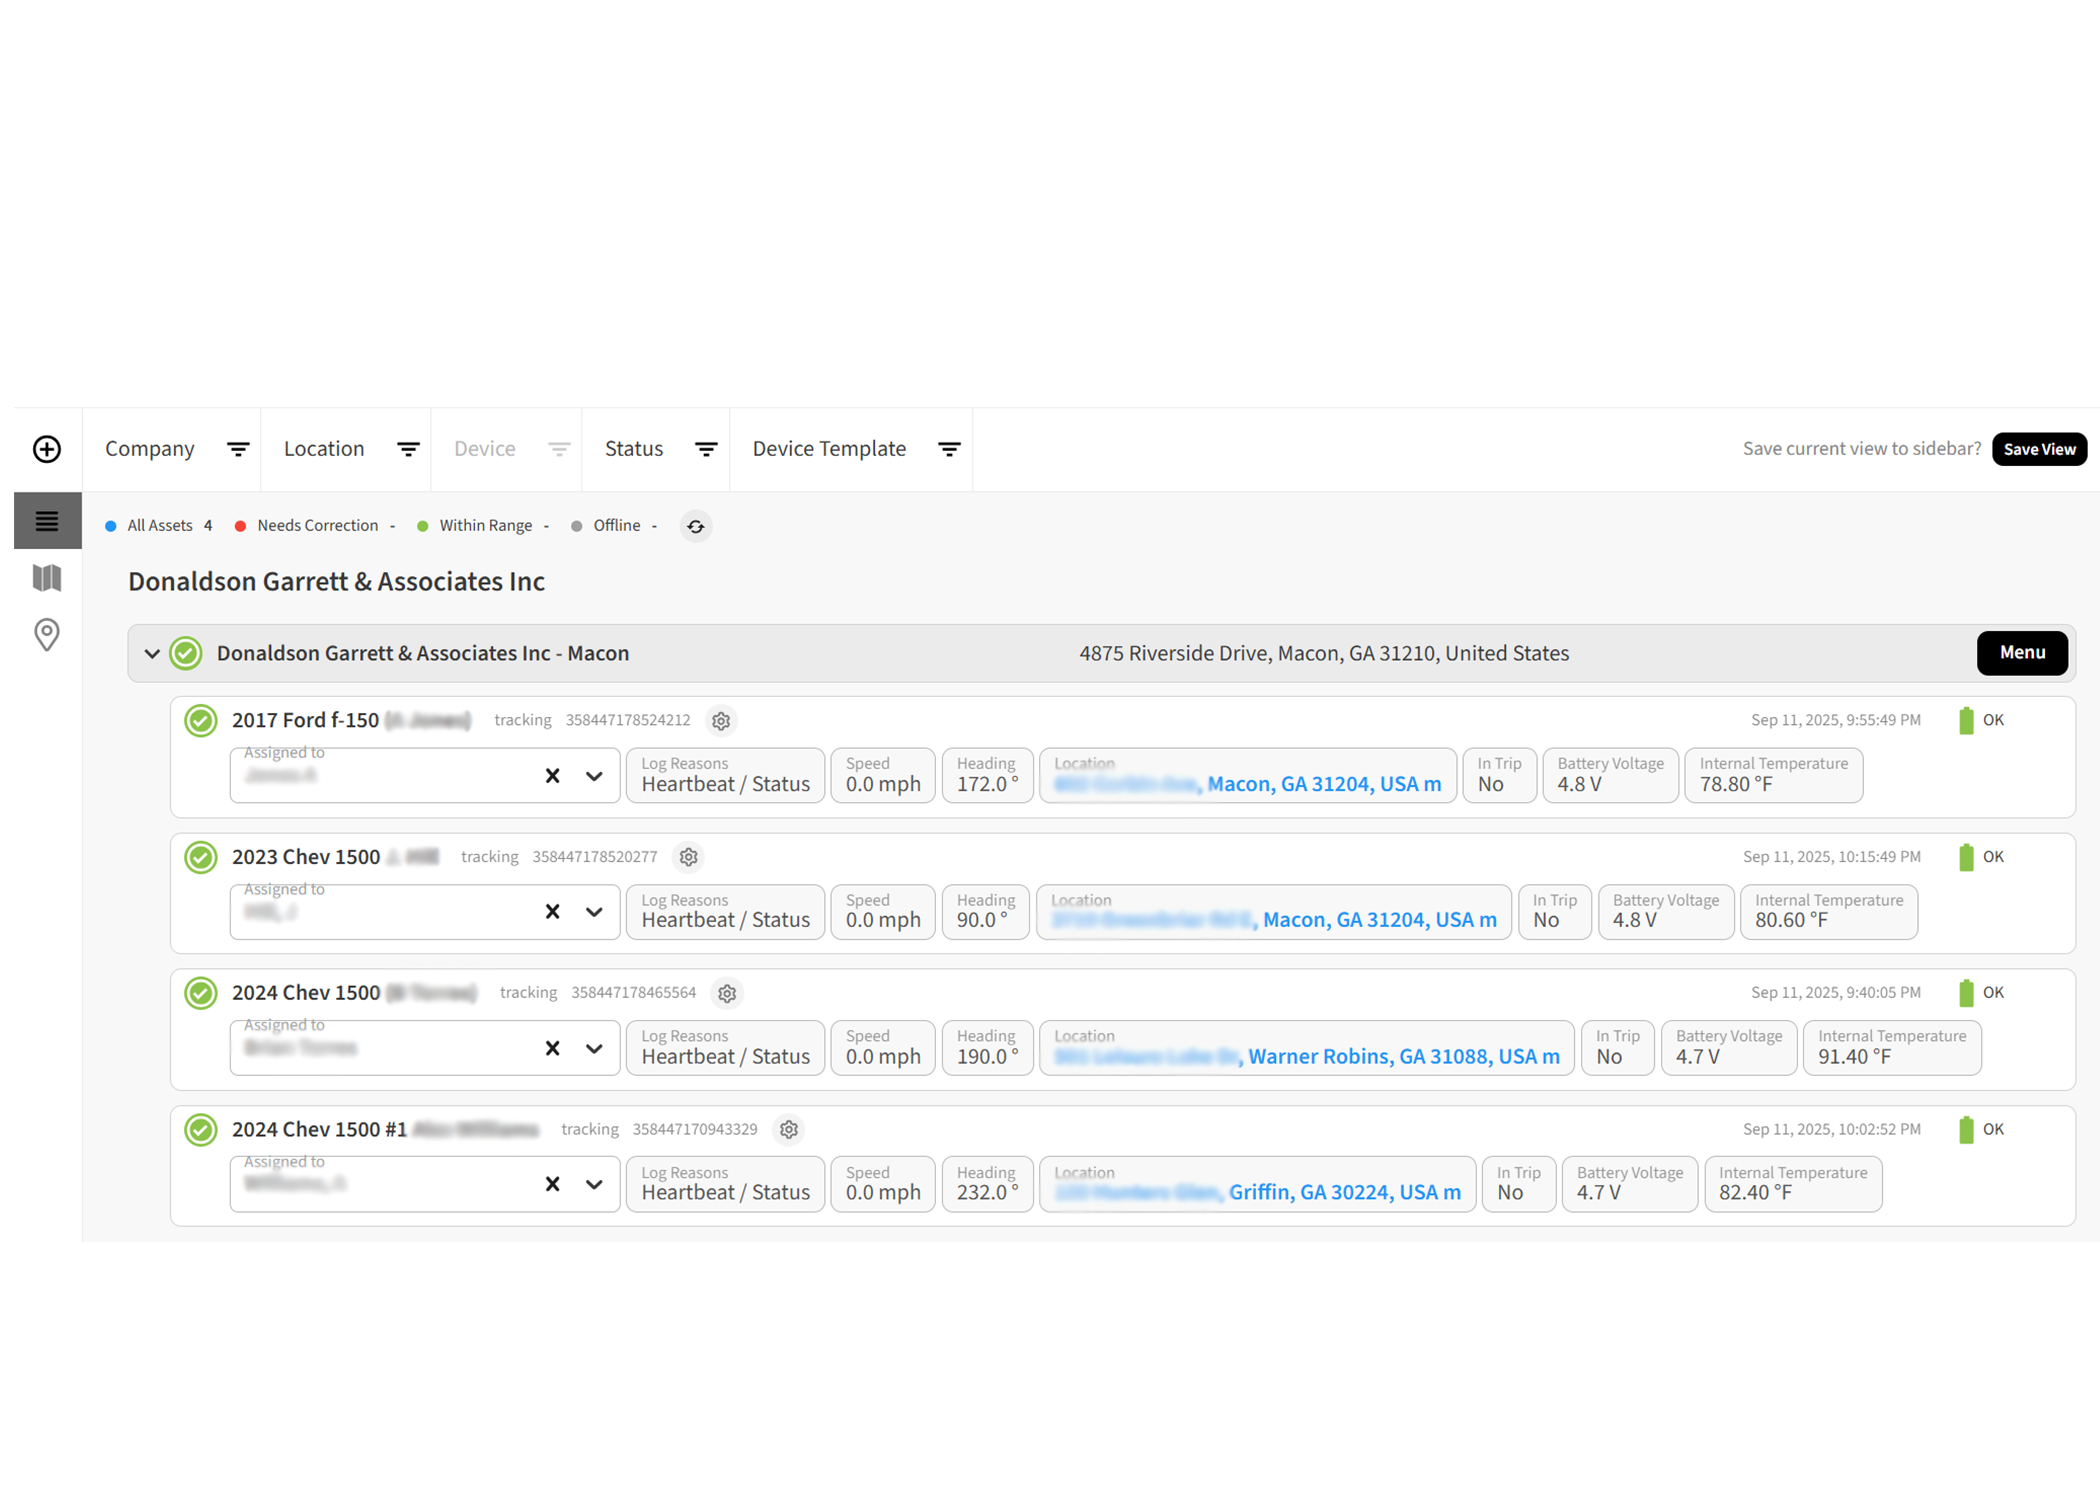Clear assignee on 2023 Chev 1500

[x=552, y=912]
